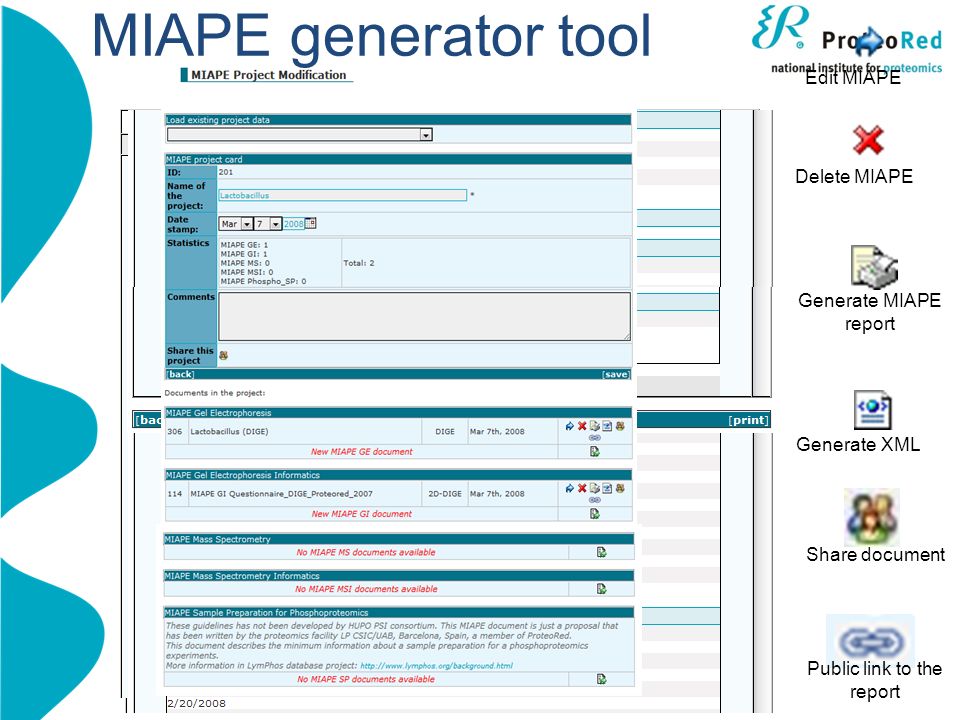Click the large Delete MIAPE red cross icon

pyautogui.click(x=868, y=140)
